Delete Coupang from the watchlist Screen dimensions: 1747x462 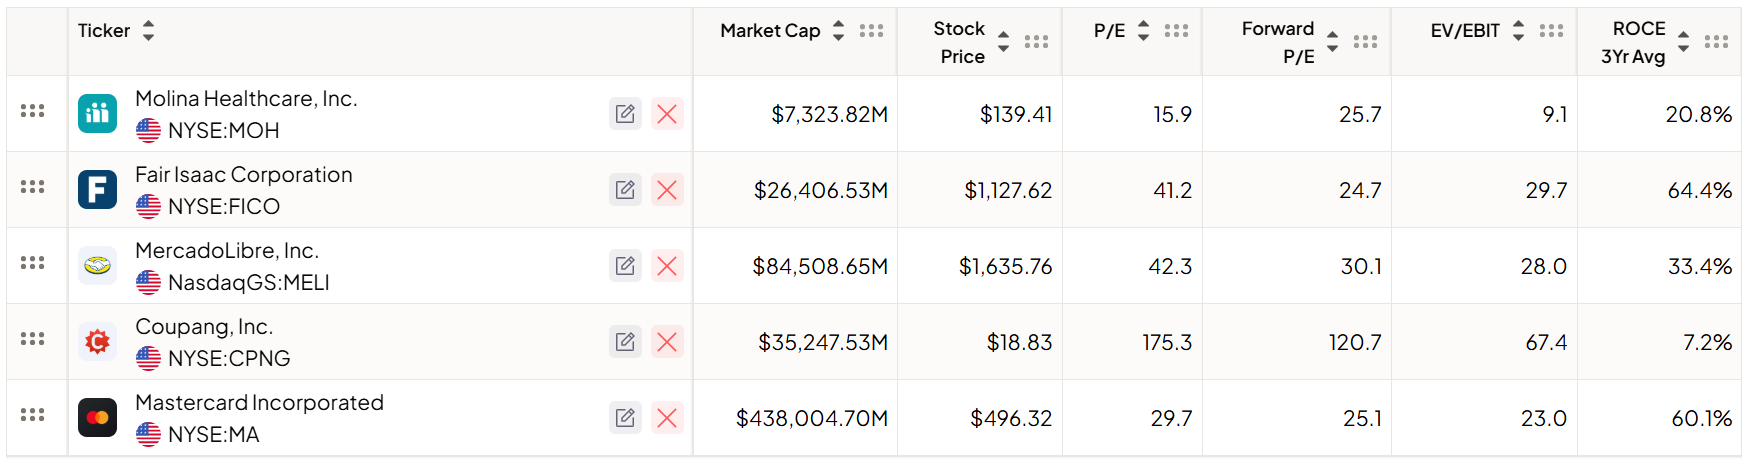[667, 342]
